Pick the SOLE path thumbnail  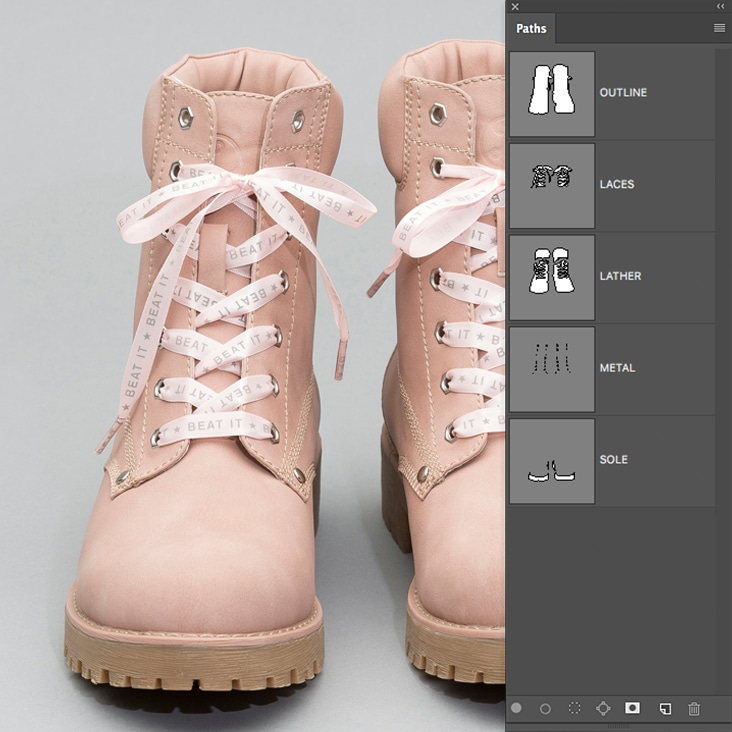[x=552, y=461]
